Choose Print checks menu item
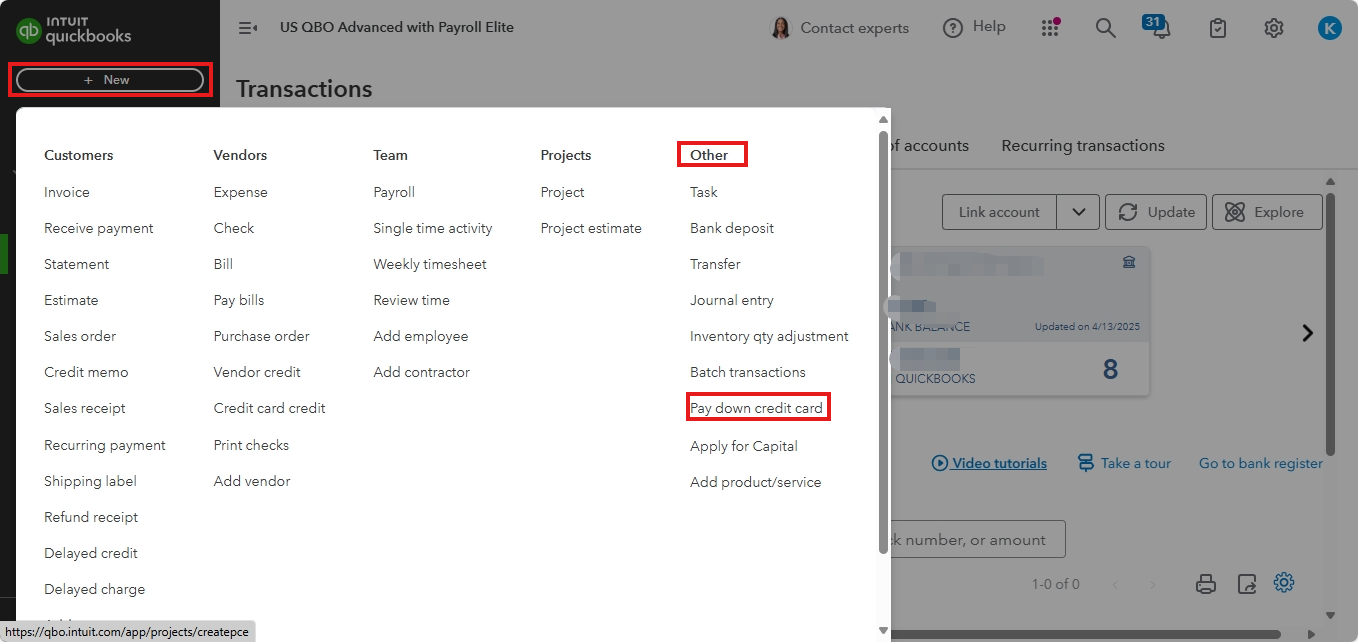Viewport: 1358px width, 642px height. coord(251,445)
